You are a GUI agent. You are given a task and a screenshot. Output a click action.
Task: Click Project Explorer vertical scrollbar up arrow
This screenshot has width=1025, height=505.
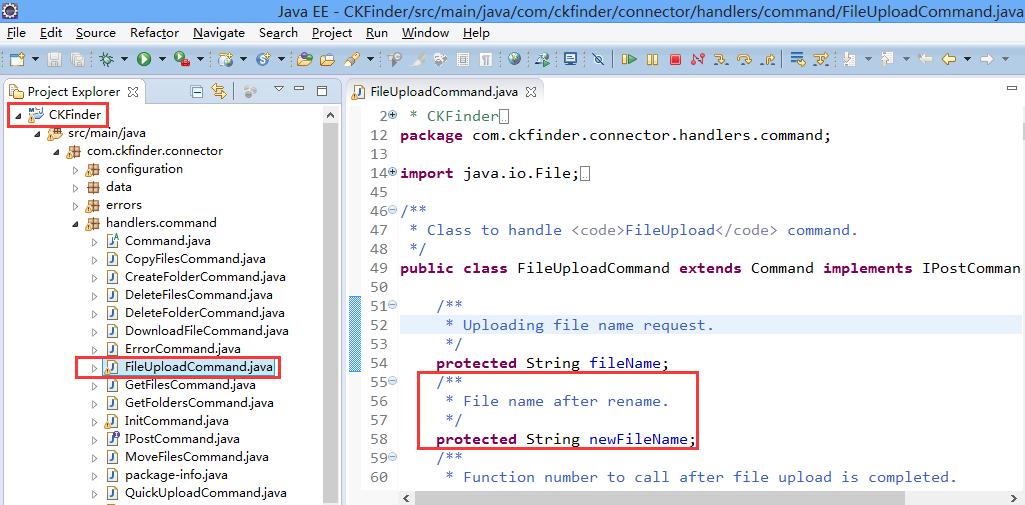(x=331, y=116)
